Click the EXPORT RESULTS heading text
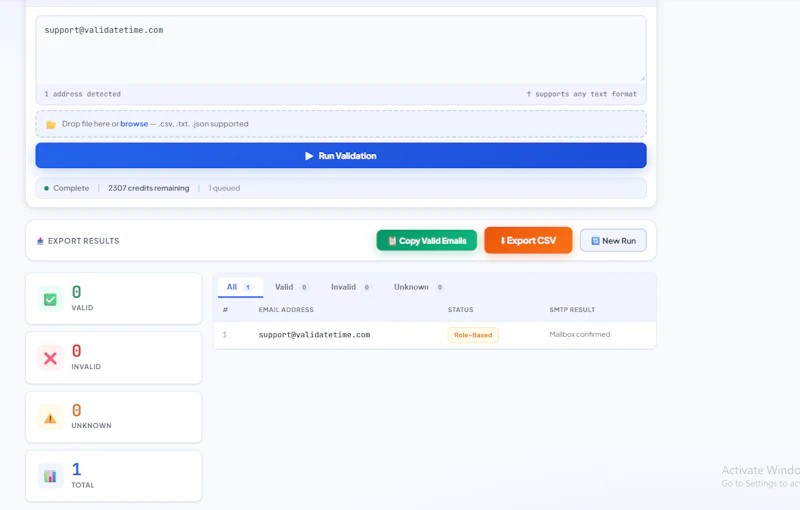 point(84,241)
